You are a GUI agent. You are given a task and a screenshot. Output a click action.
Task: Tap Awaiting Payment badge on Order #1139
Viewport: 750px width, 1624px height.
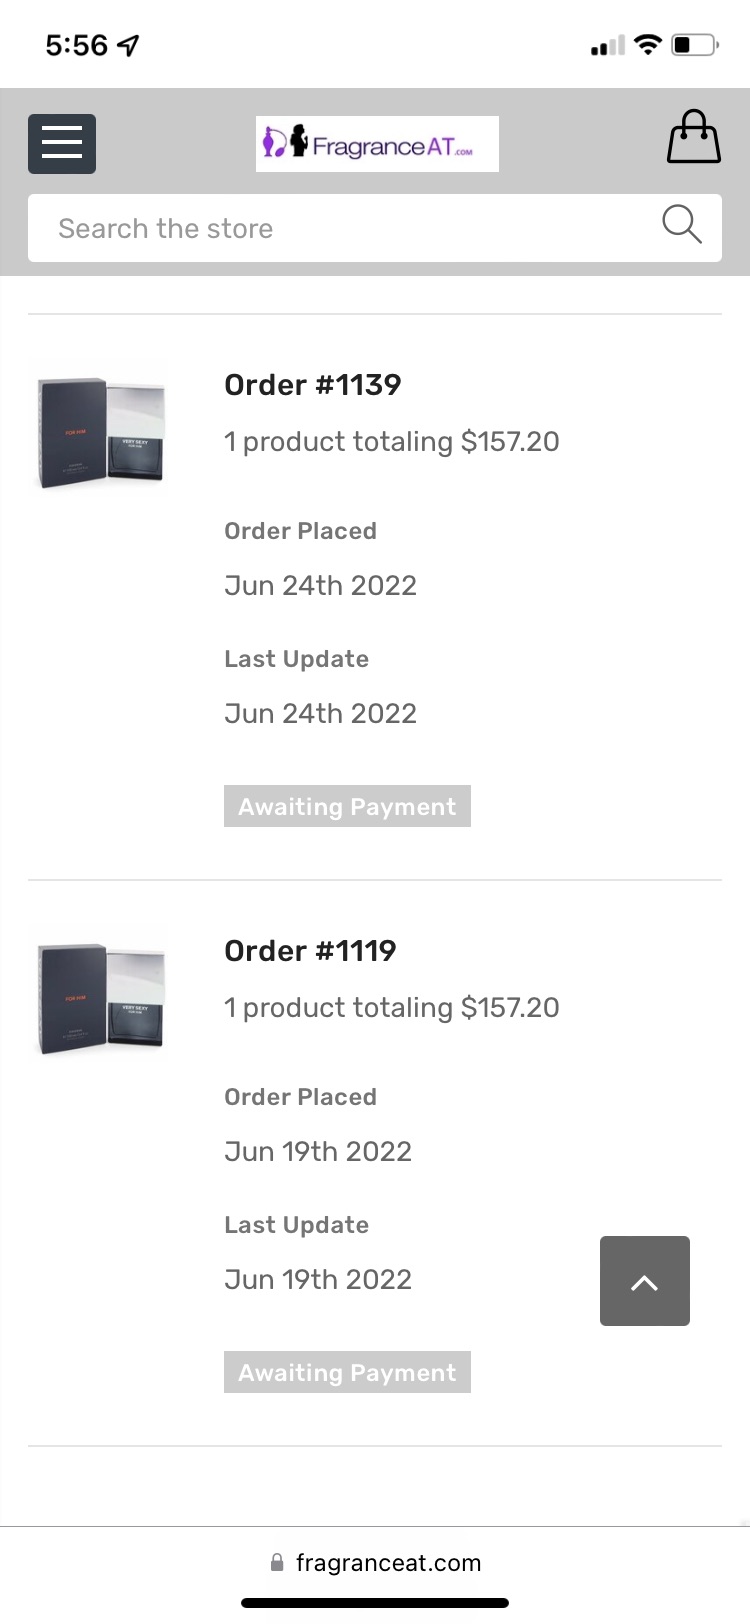[x=347, y=807]
